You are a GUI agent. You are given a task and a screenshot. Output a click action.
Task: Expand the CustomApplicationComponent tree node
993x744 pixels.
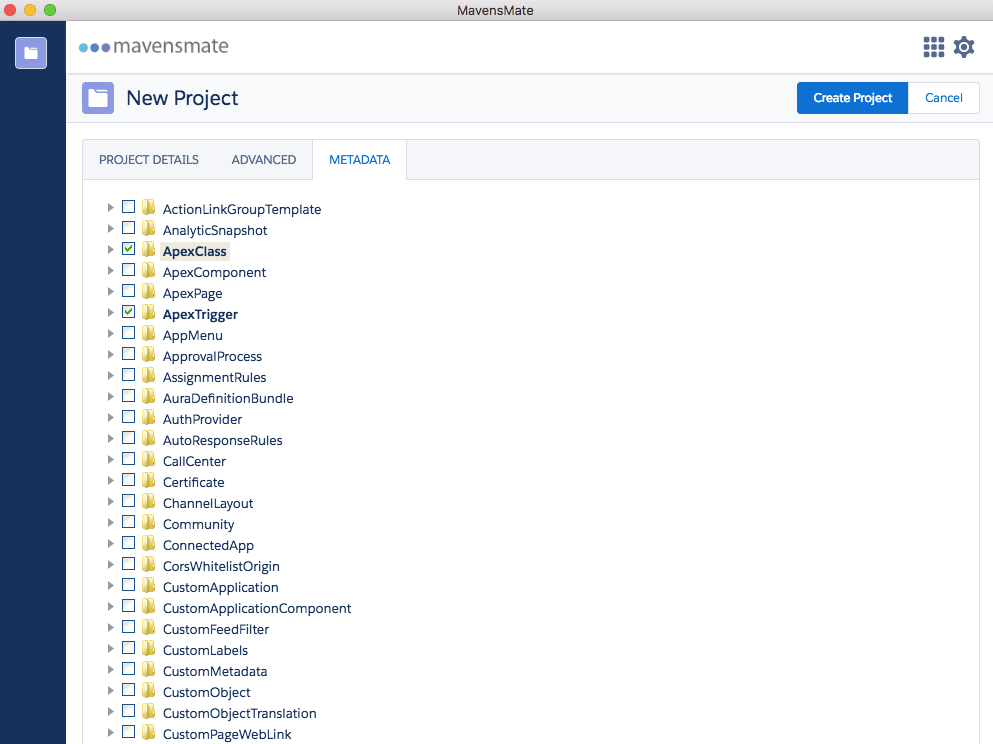(110, 606)
